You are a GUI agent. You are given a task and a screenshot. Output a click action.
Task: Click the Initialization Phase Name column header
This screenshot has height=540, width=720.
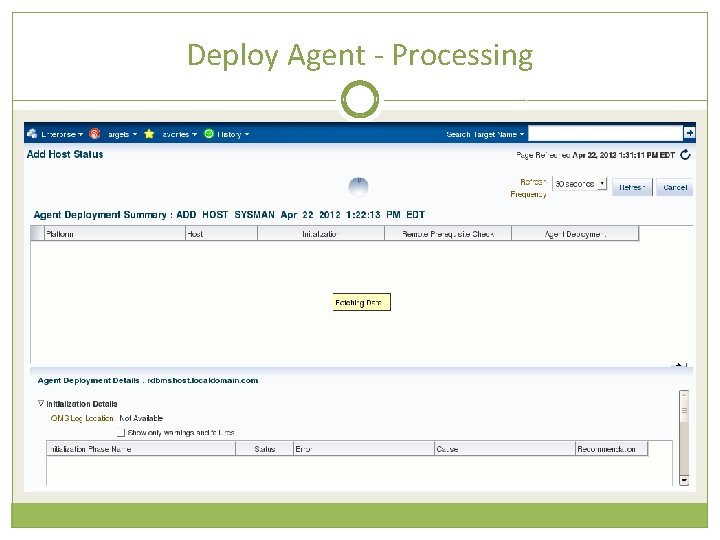(x=141, y=449)
